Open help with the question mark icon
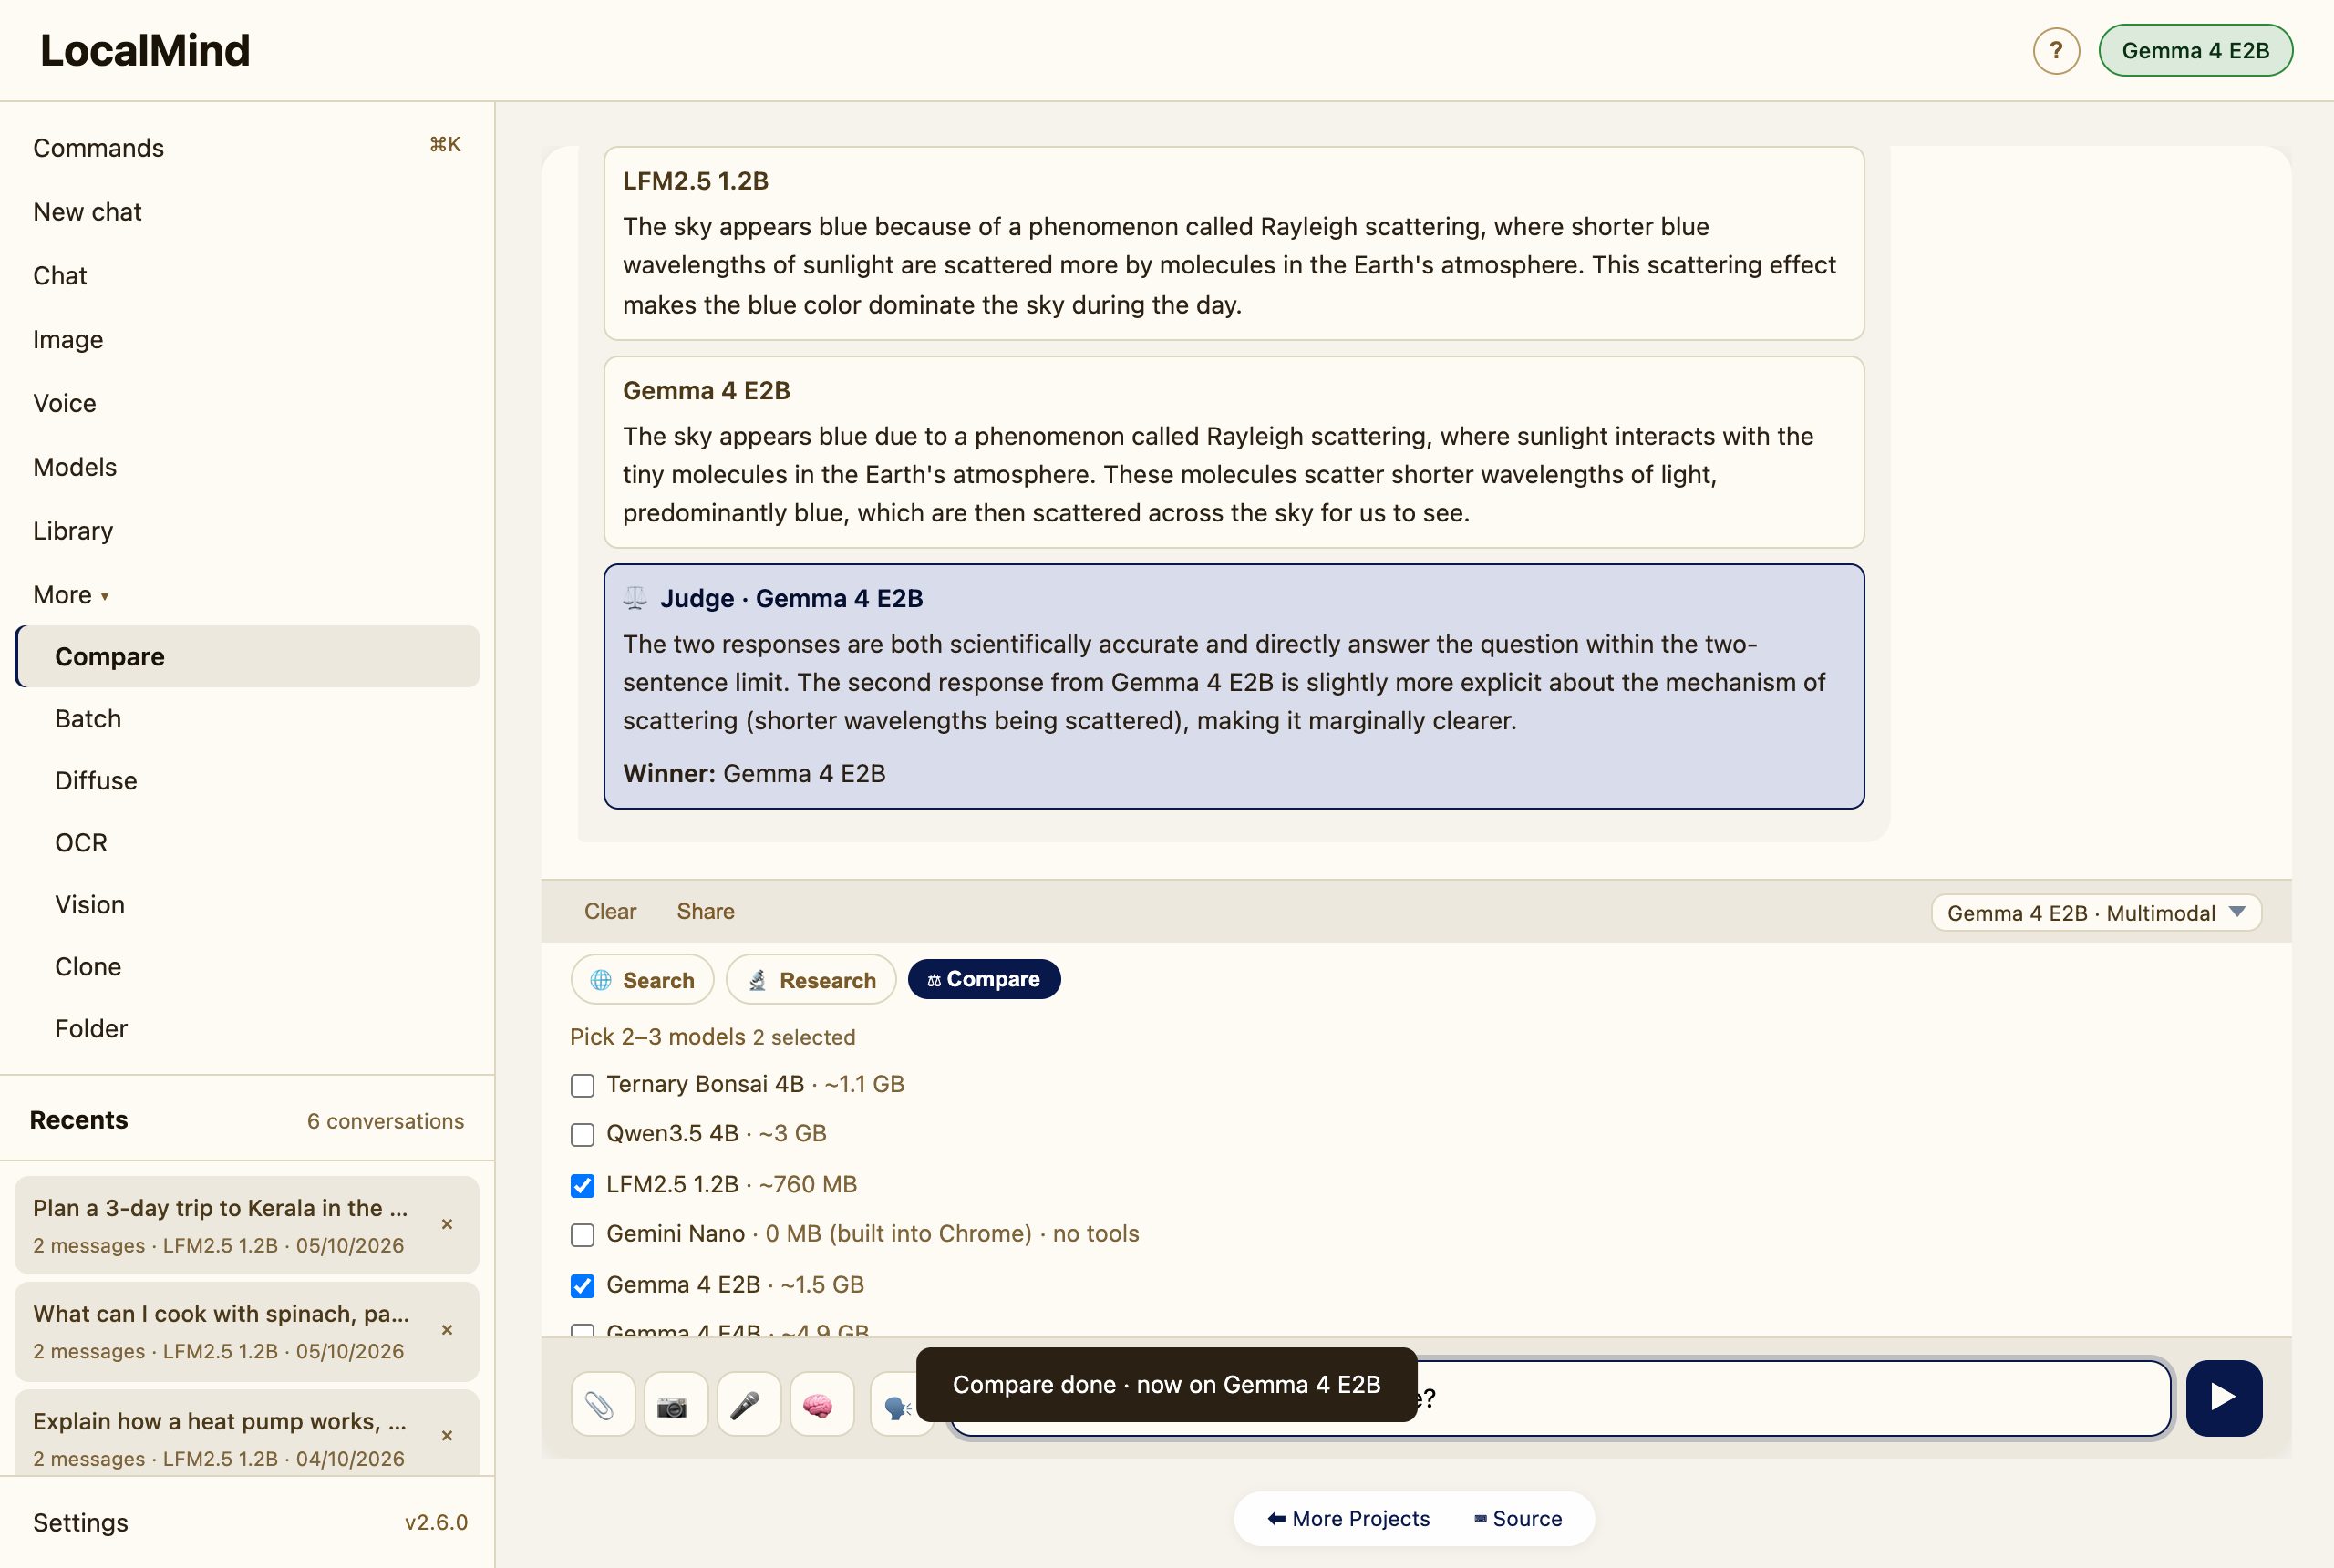Viewport: 2334px width, 1568px height. click(2056, 51)
